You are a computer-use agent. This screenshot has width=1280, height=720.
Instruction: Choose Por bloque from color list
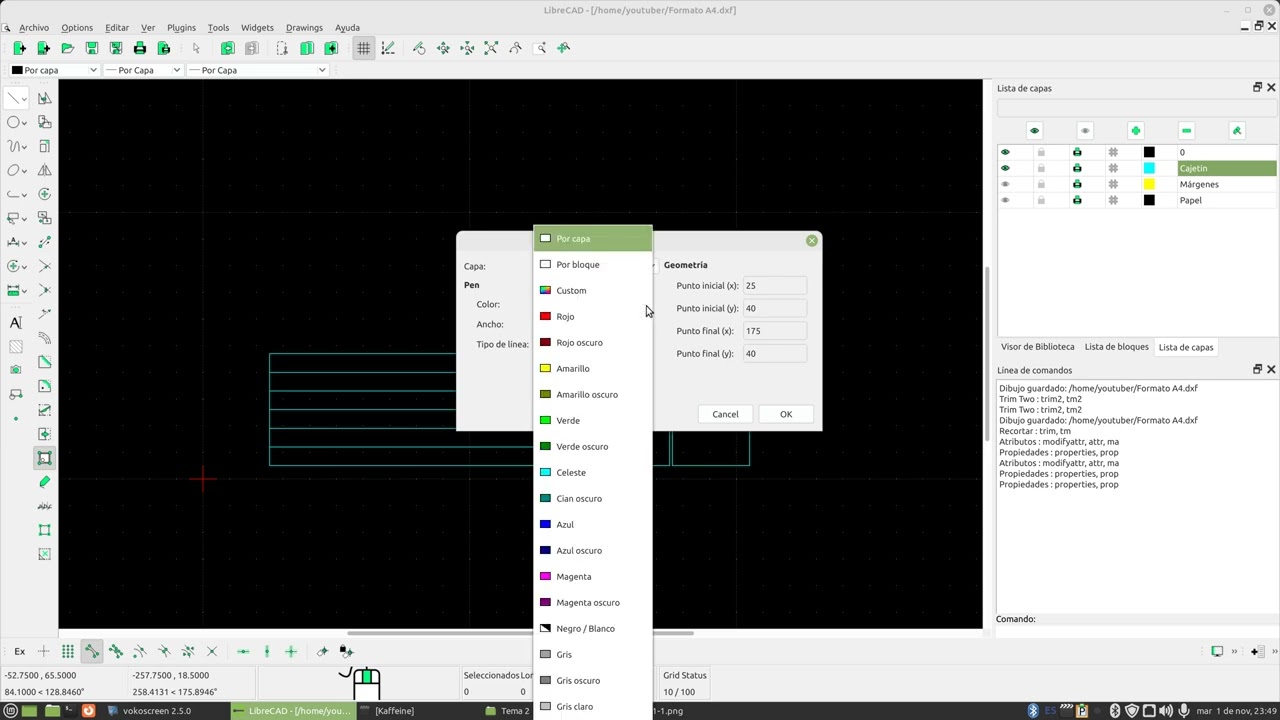593,265
